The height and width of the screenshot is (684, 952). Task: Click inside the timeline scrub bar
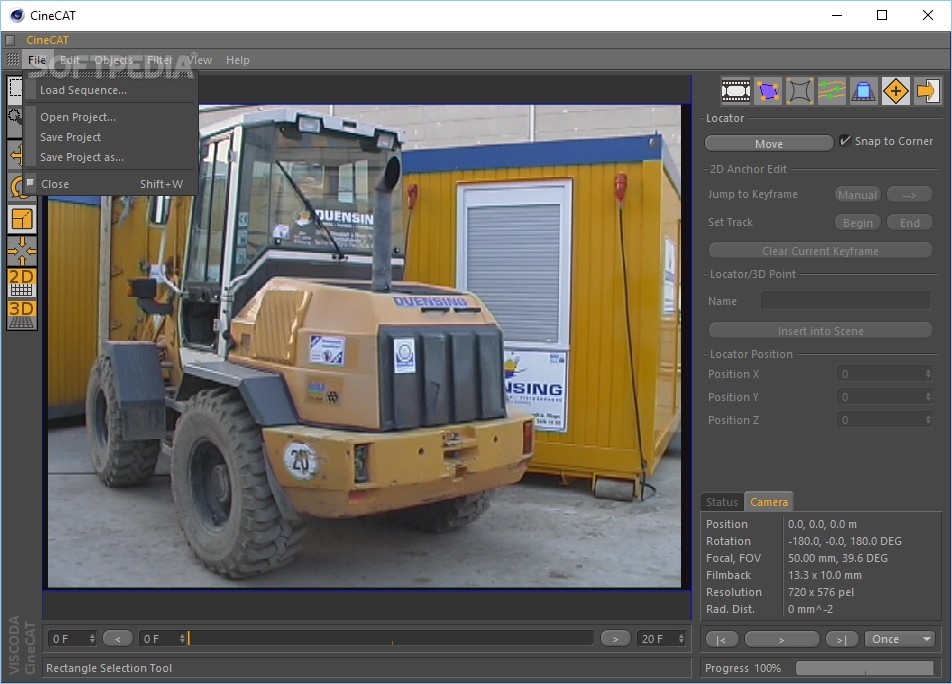coord(391,638)
